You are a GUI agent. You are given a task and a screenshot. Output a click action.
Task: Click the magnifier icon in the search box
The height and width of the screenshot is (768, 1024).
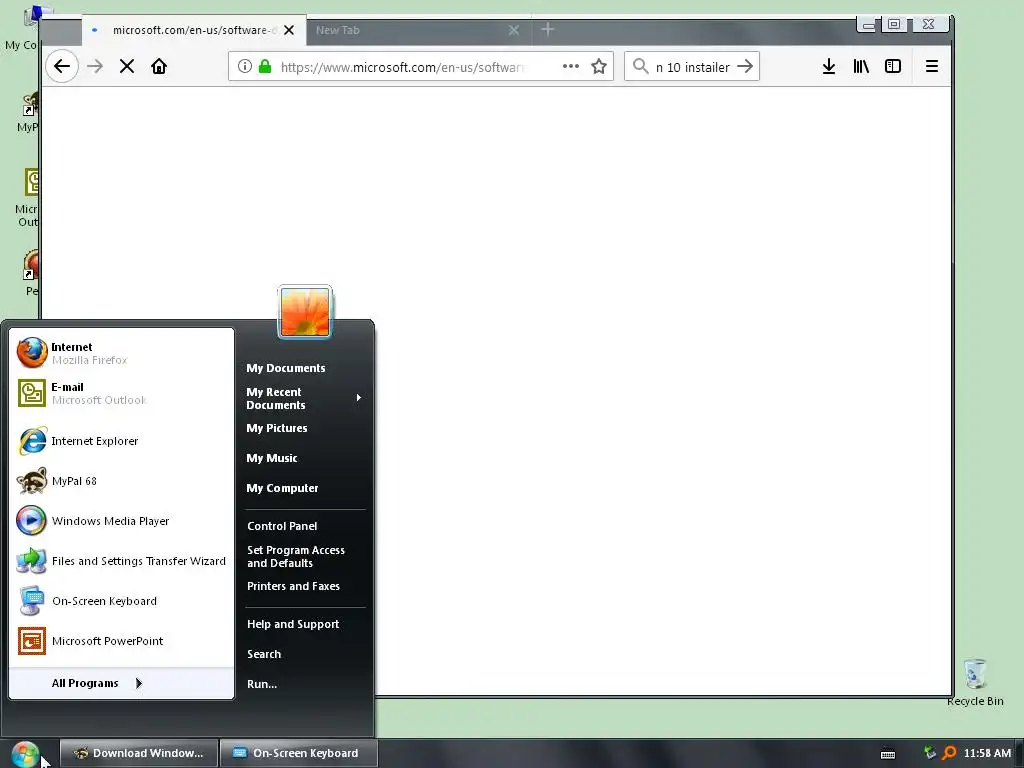(641, 66)
